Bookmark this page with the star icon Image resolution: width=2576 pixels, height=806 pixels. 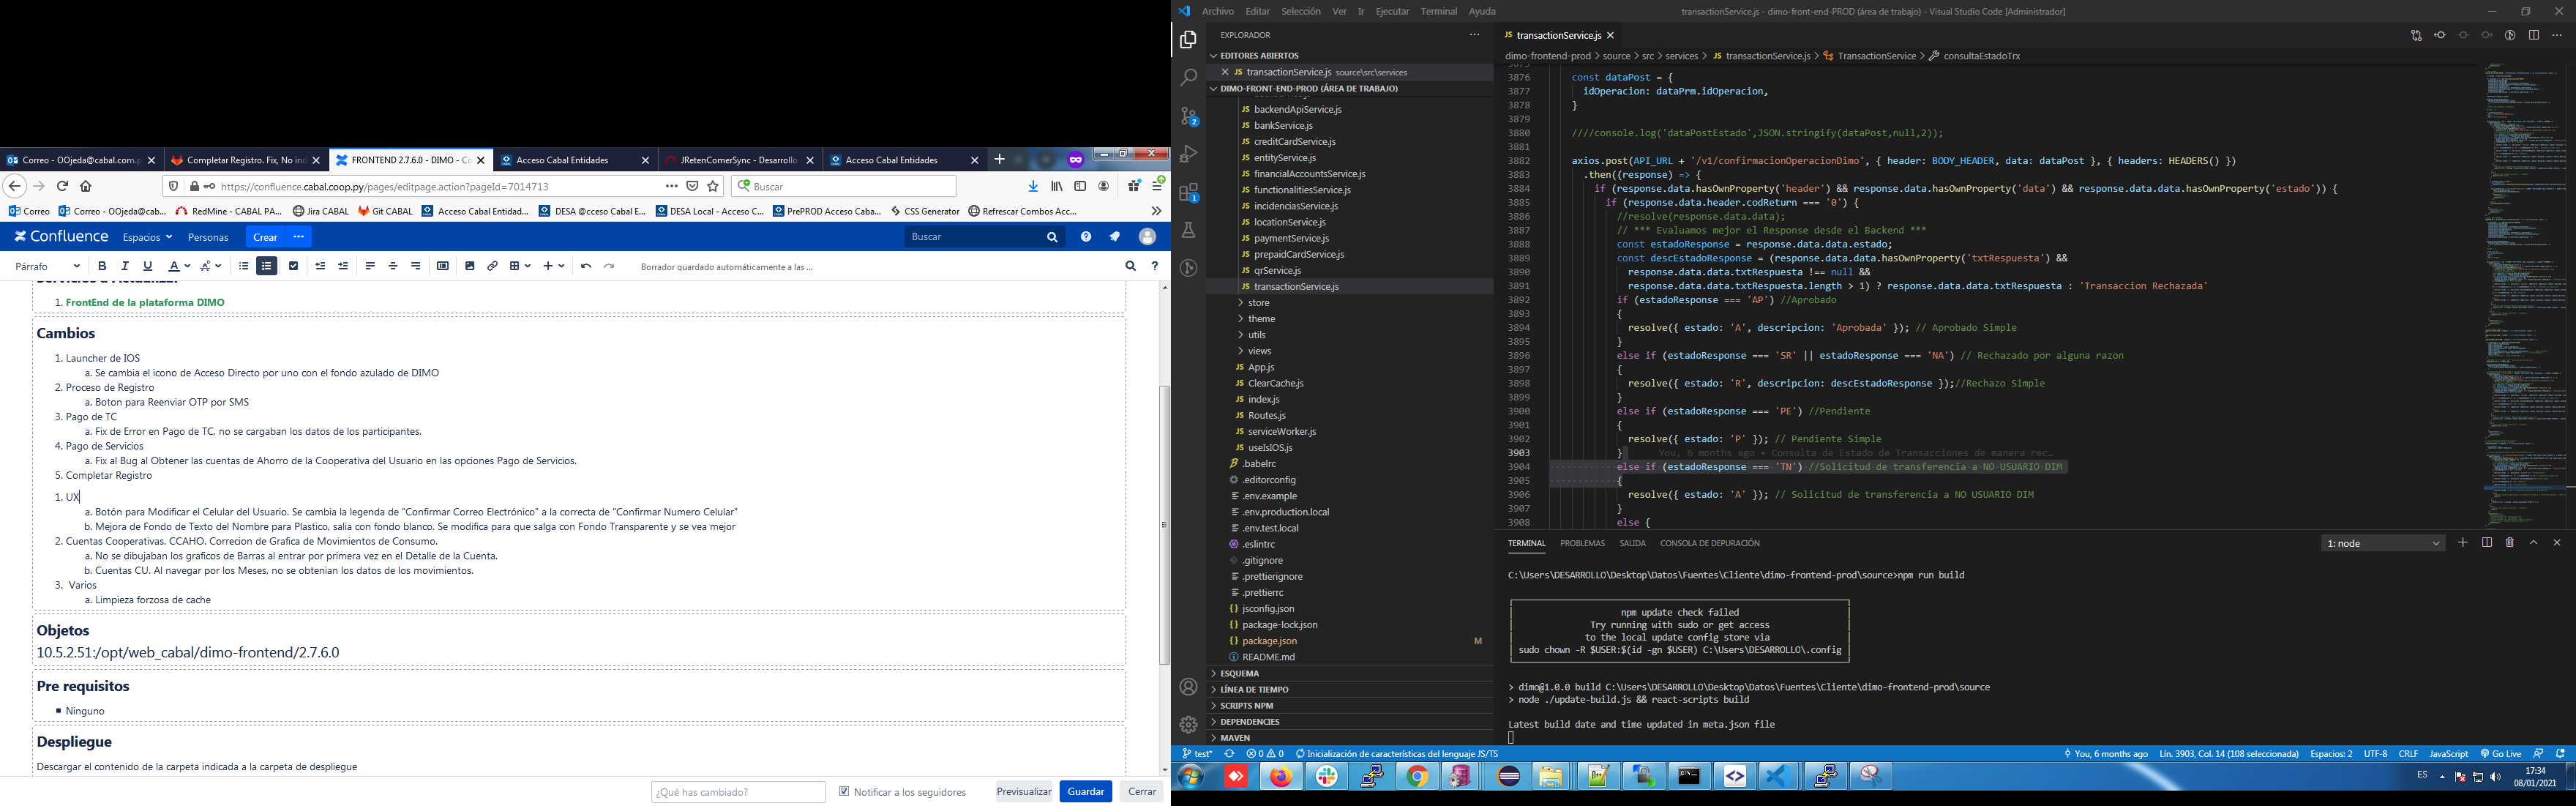click(x=713, y=186)
